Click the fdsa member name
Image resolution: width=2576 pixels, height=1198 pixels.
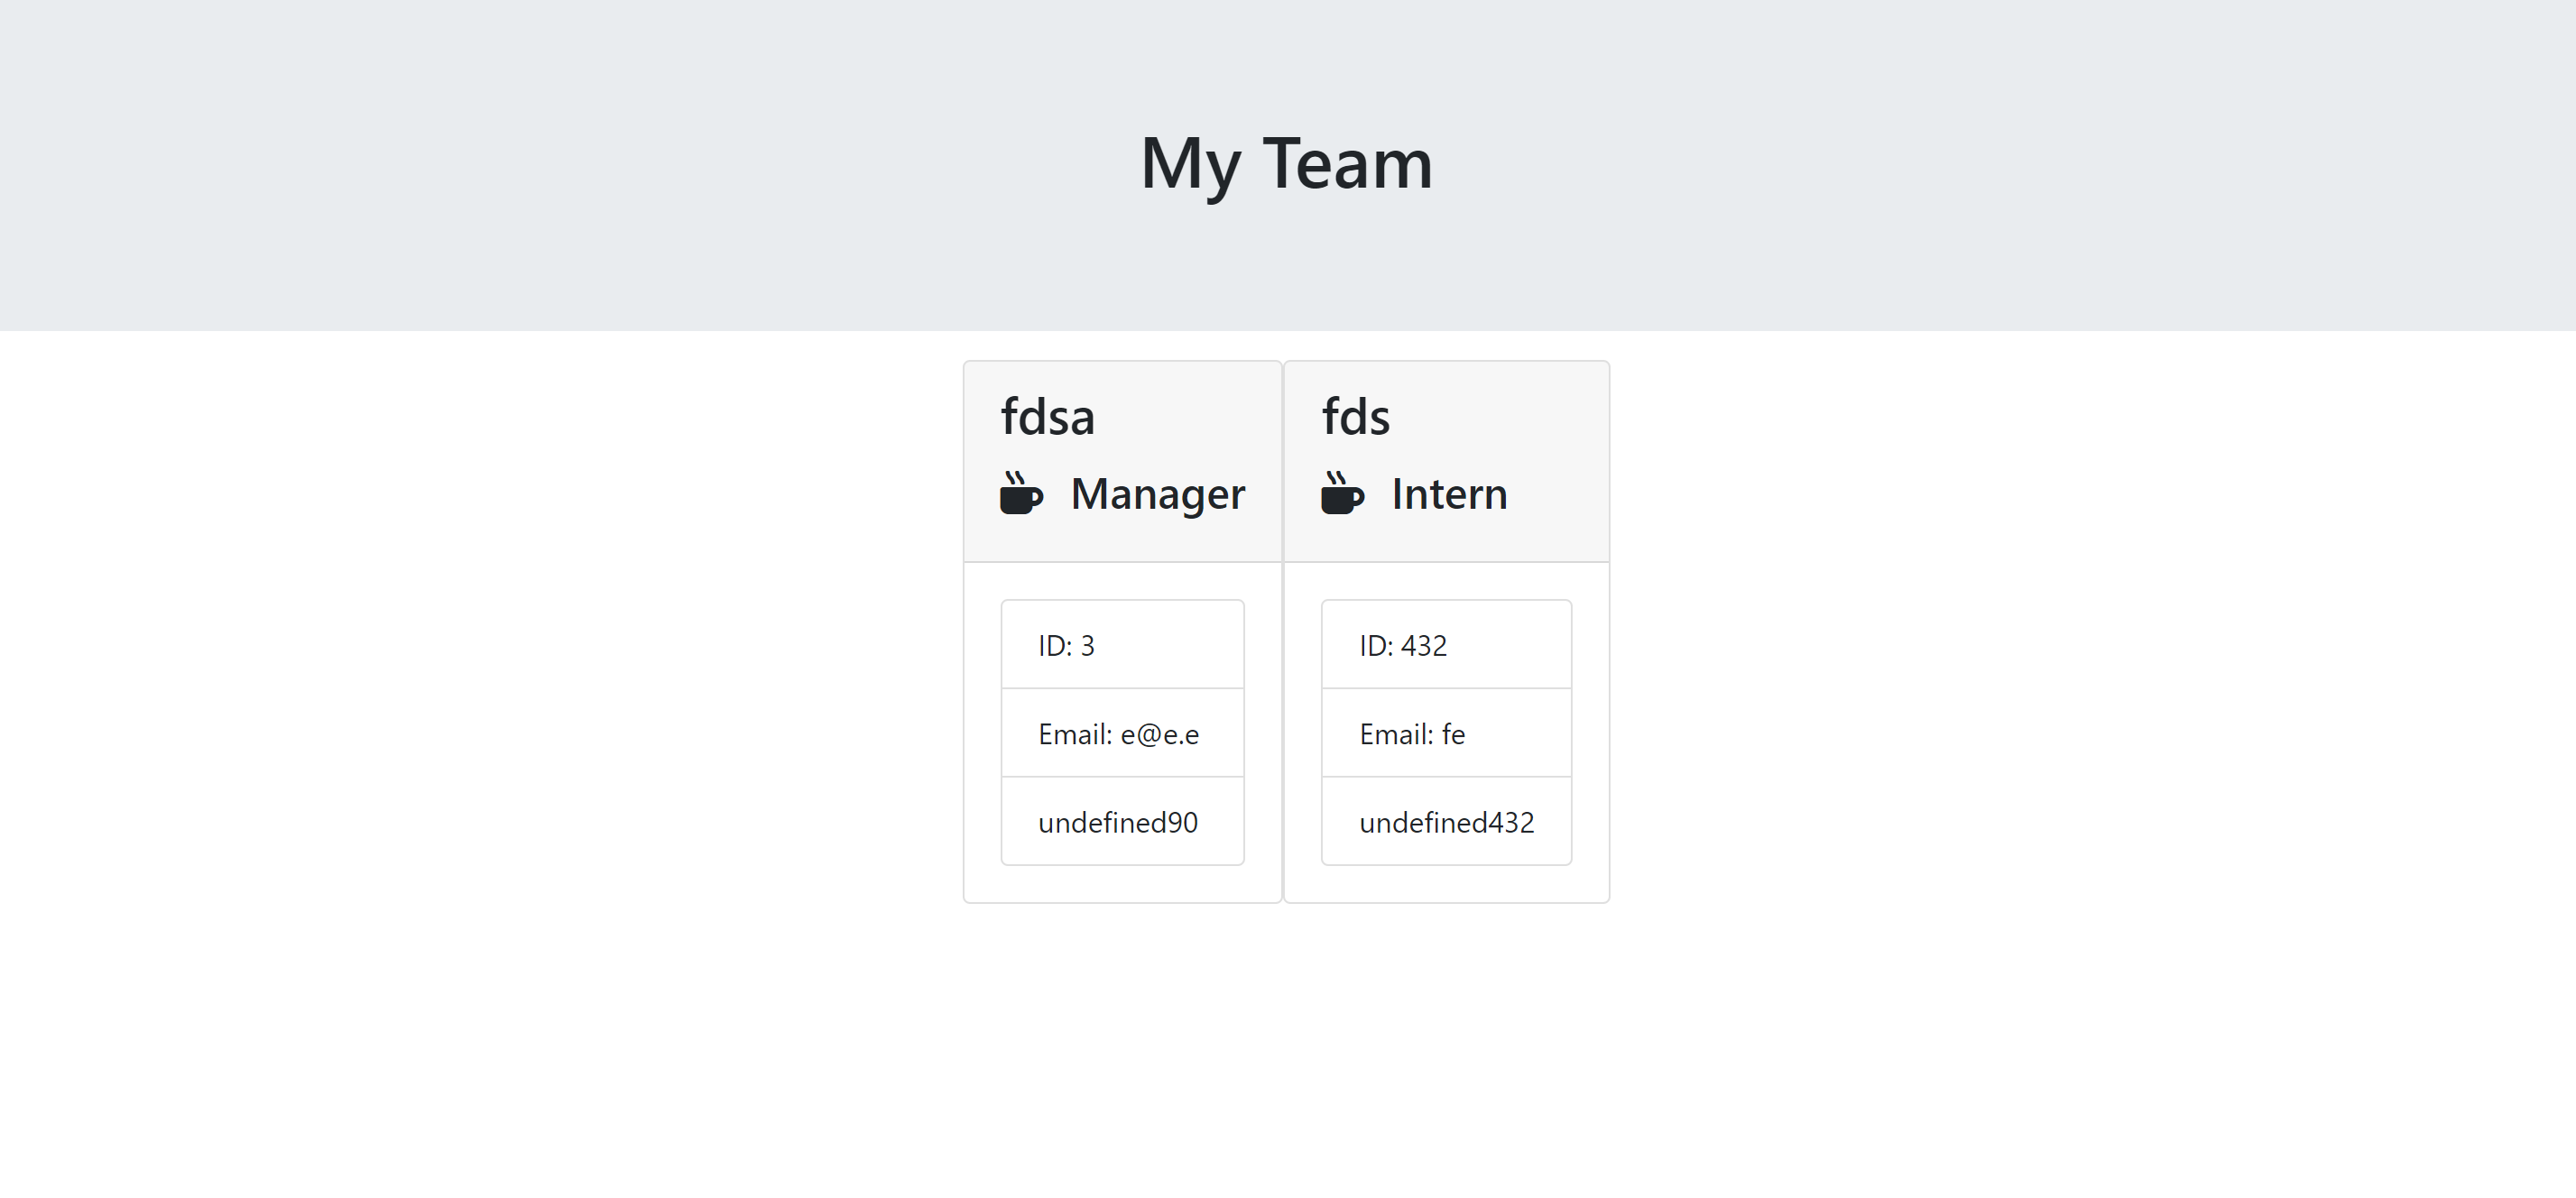1048,417
